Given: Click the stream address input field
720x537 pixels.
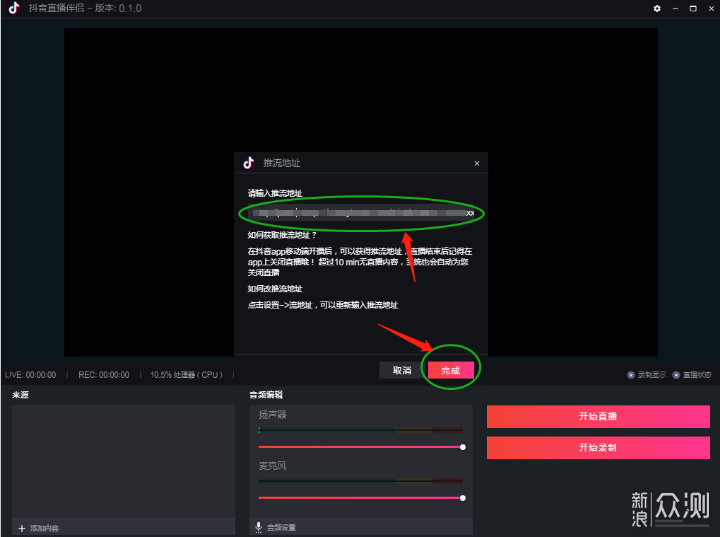Looking at the screenshot, I should (361, 213).
